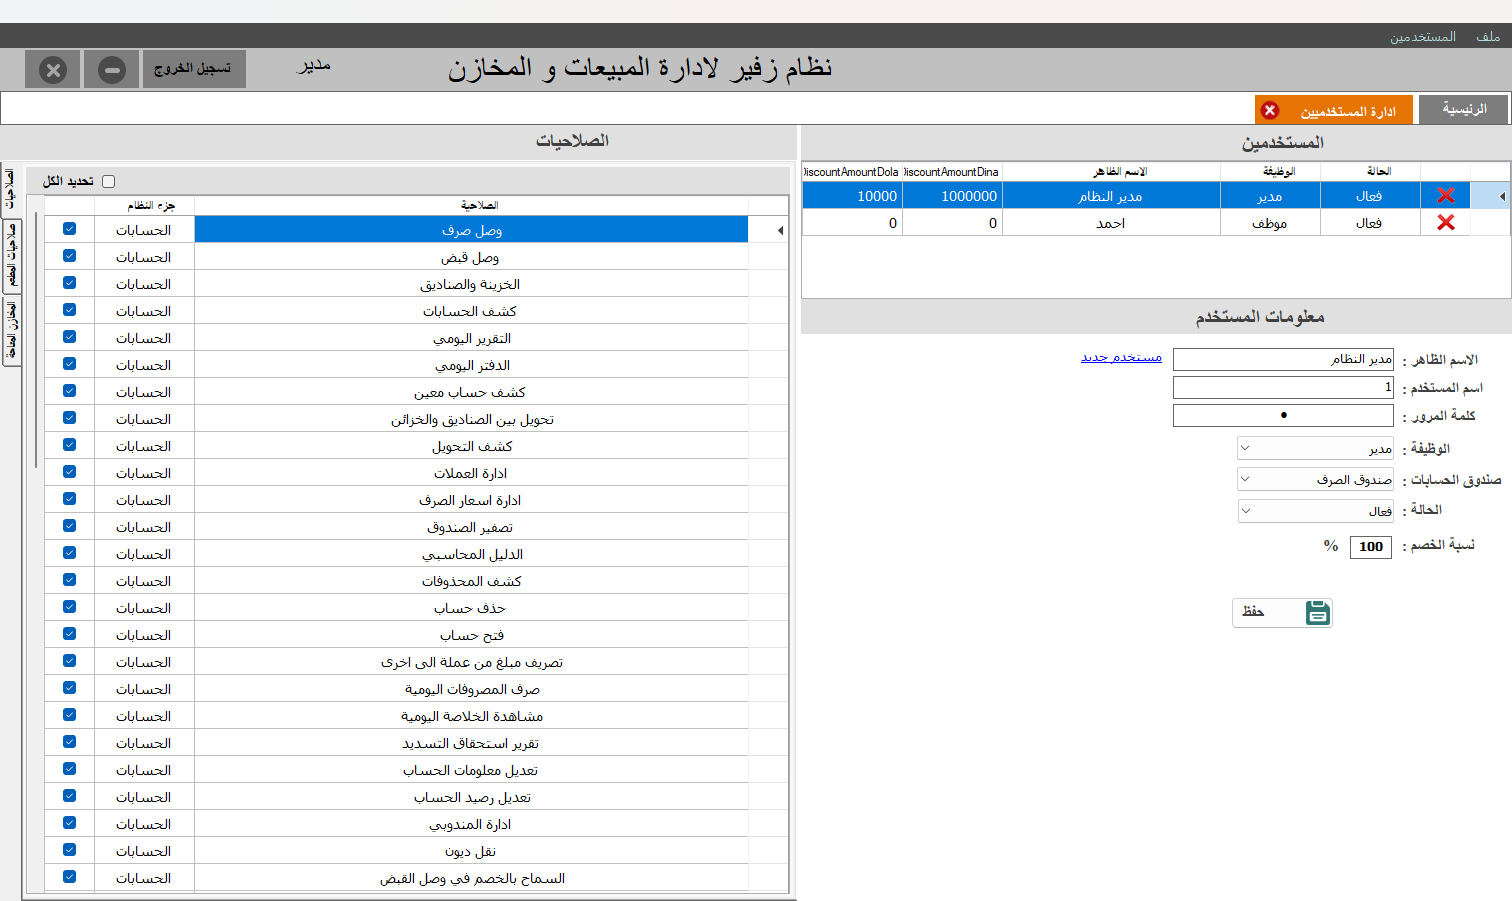Select the صلاحيات المطعم vertical tab

tap(11, 256)
